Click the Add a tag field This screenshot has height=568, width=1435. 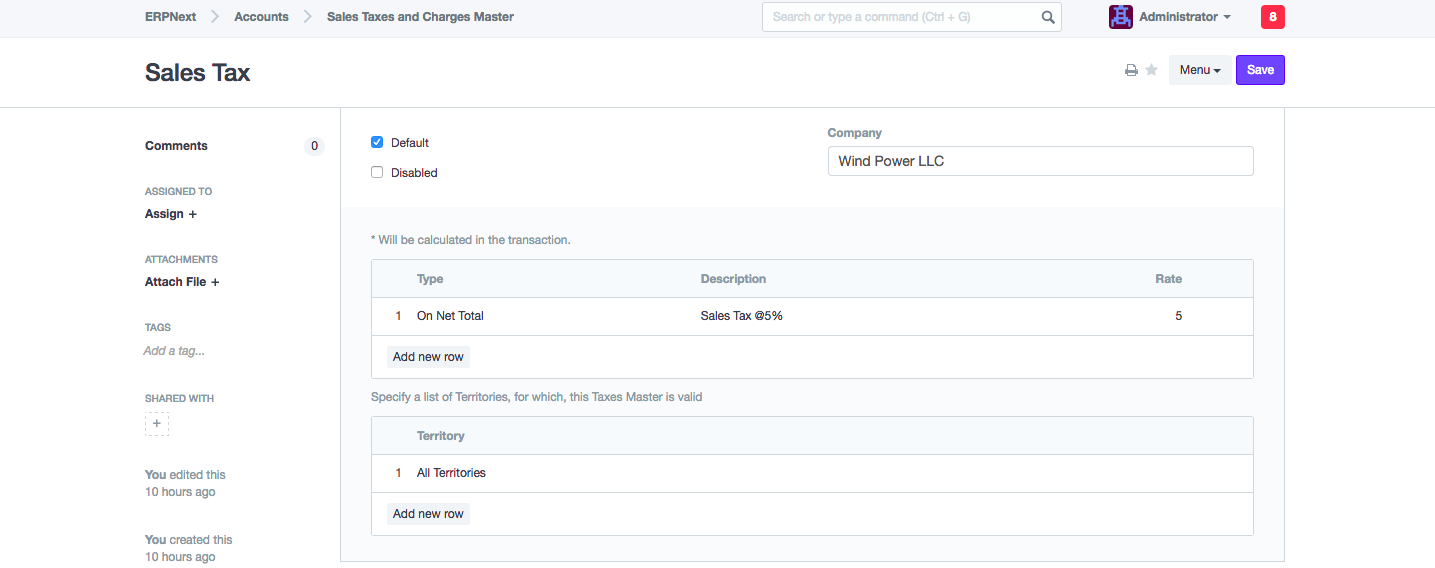[x=174, y=351]
